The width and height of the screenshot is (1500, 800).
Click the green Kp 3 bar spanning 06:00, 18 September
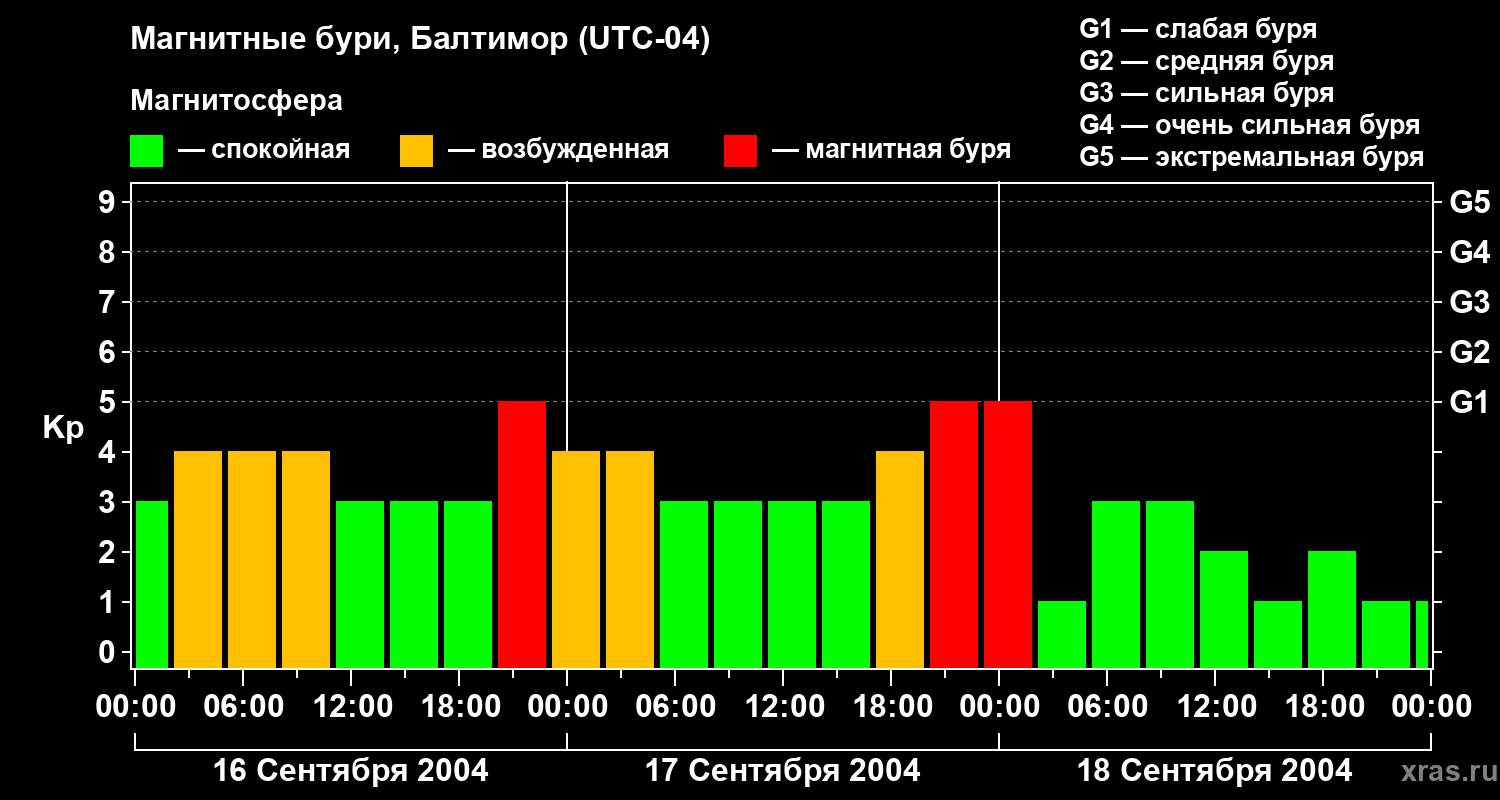tap(1116, 584)
